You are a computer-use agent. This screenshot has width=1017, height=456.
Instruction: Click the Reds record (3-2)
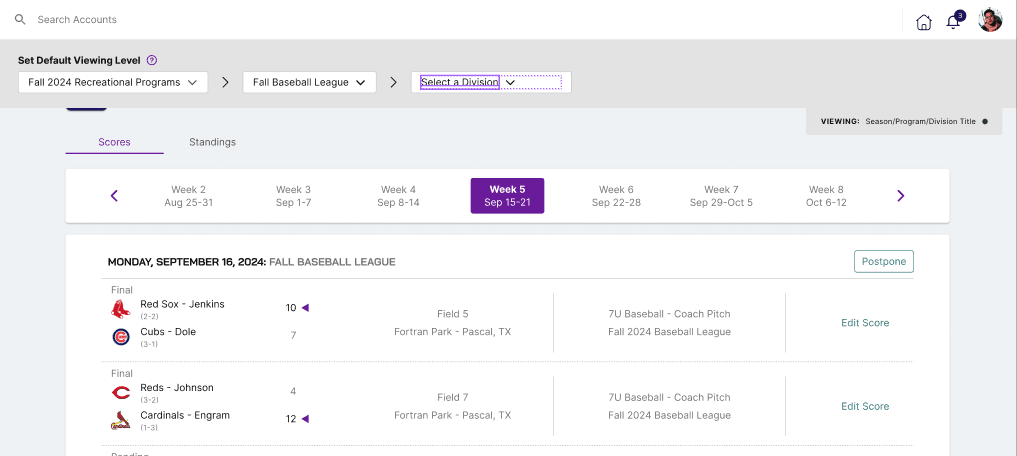(149, 400)
